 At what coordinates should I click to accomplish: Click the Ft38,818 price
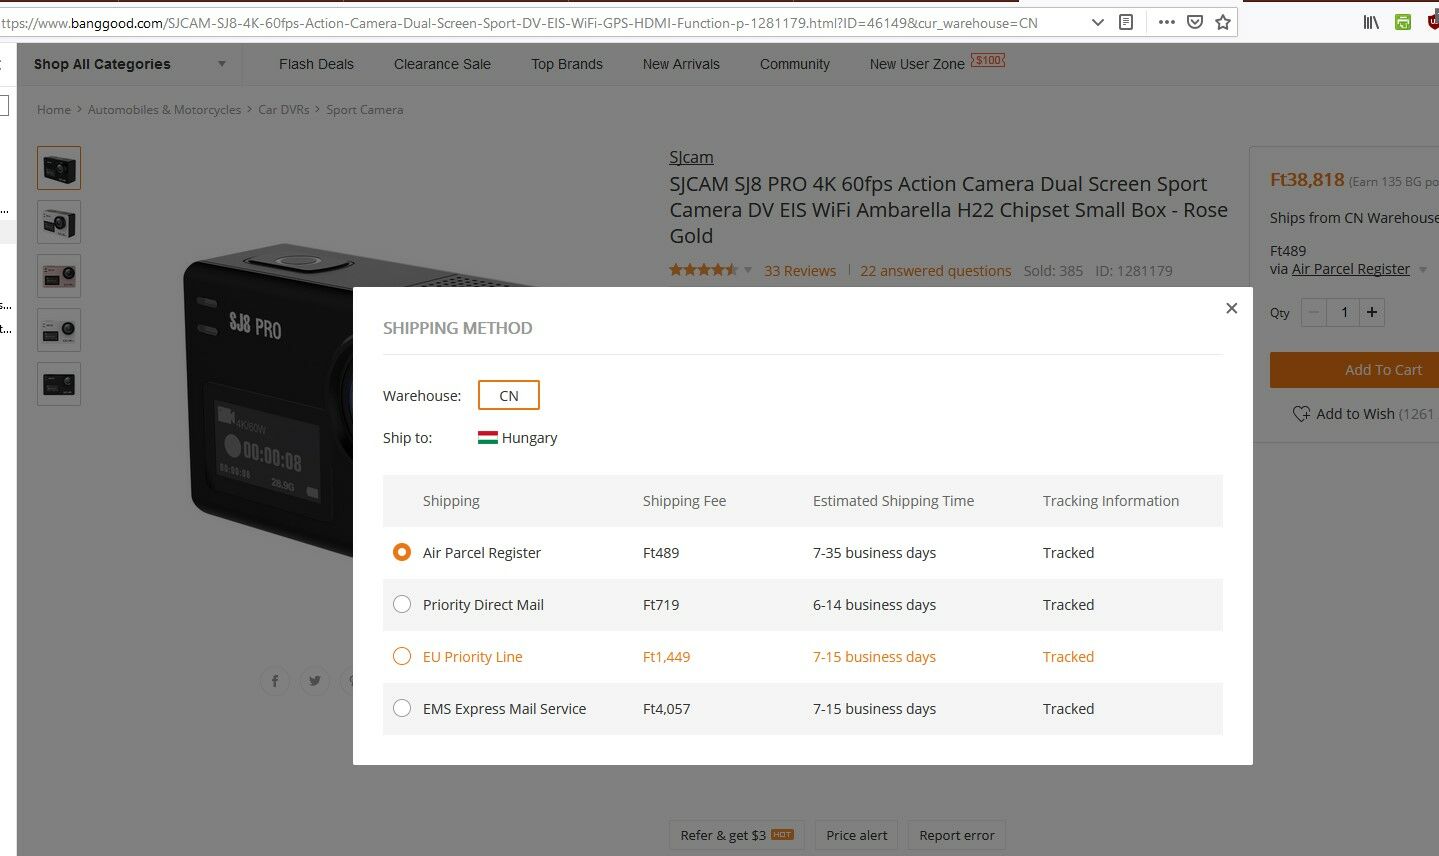(1307, 180)
